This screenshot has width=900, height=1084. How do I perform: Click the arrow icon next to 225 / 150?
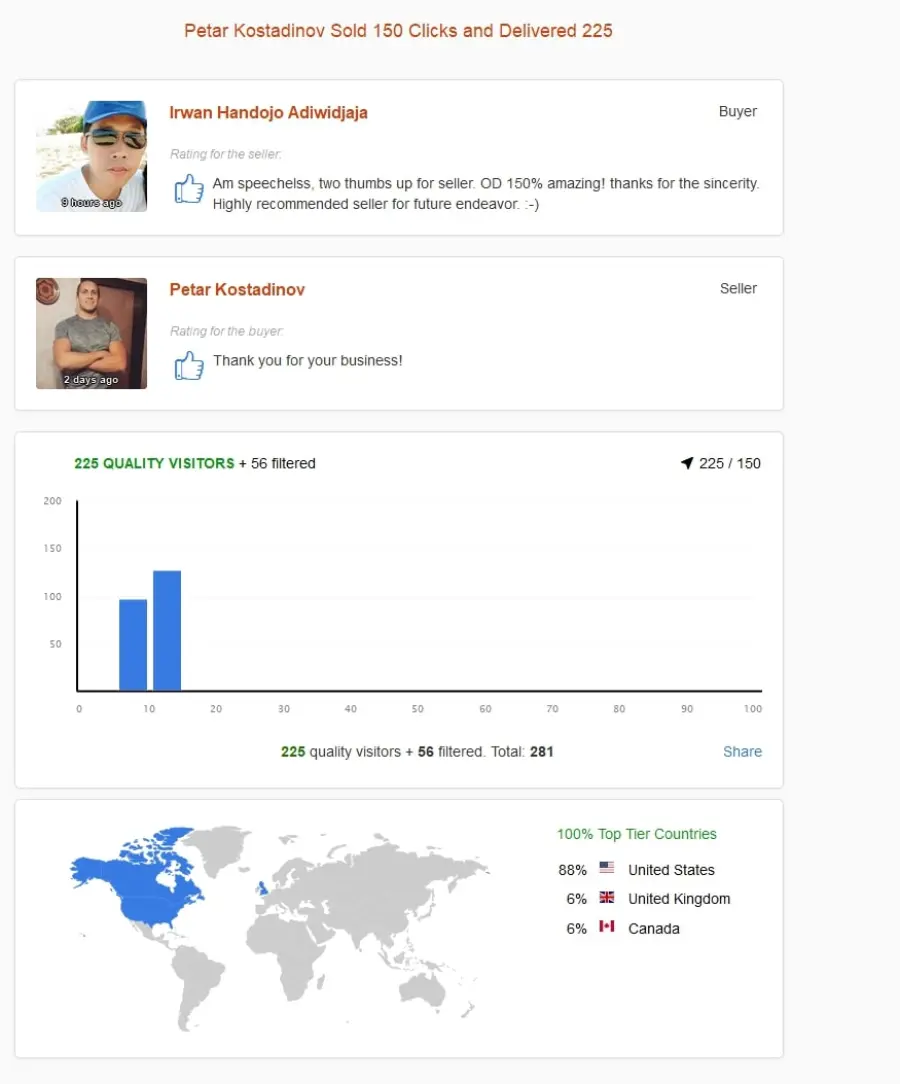[686, 463]
